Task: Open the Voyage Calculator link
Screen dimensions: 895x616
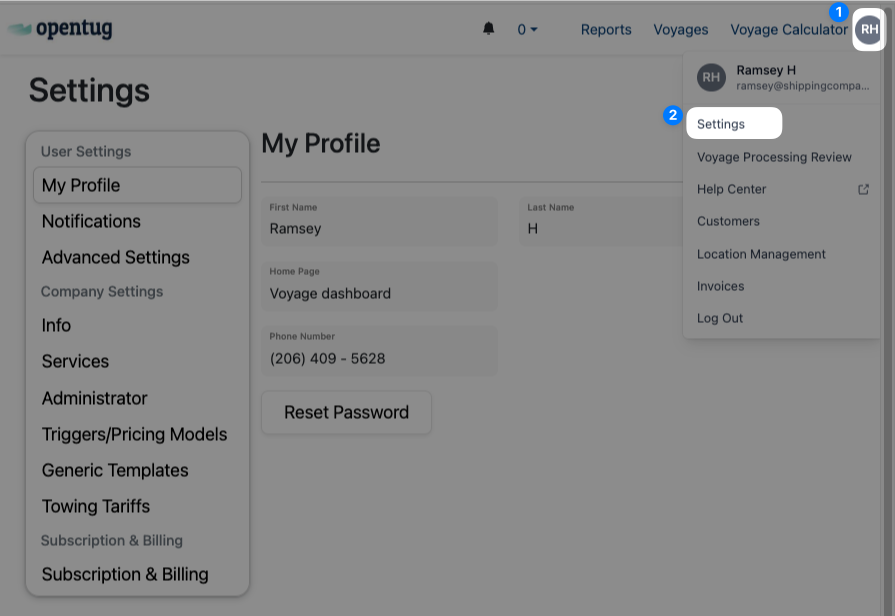Action: pyautogui.click(x=789, y=30)
